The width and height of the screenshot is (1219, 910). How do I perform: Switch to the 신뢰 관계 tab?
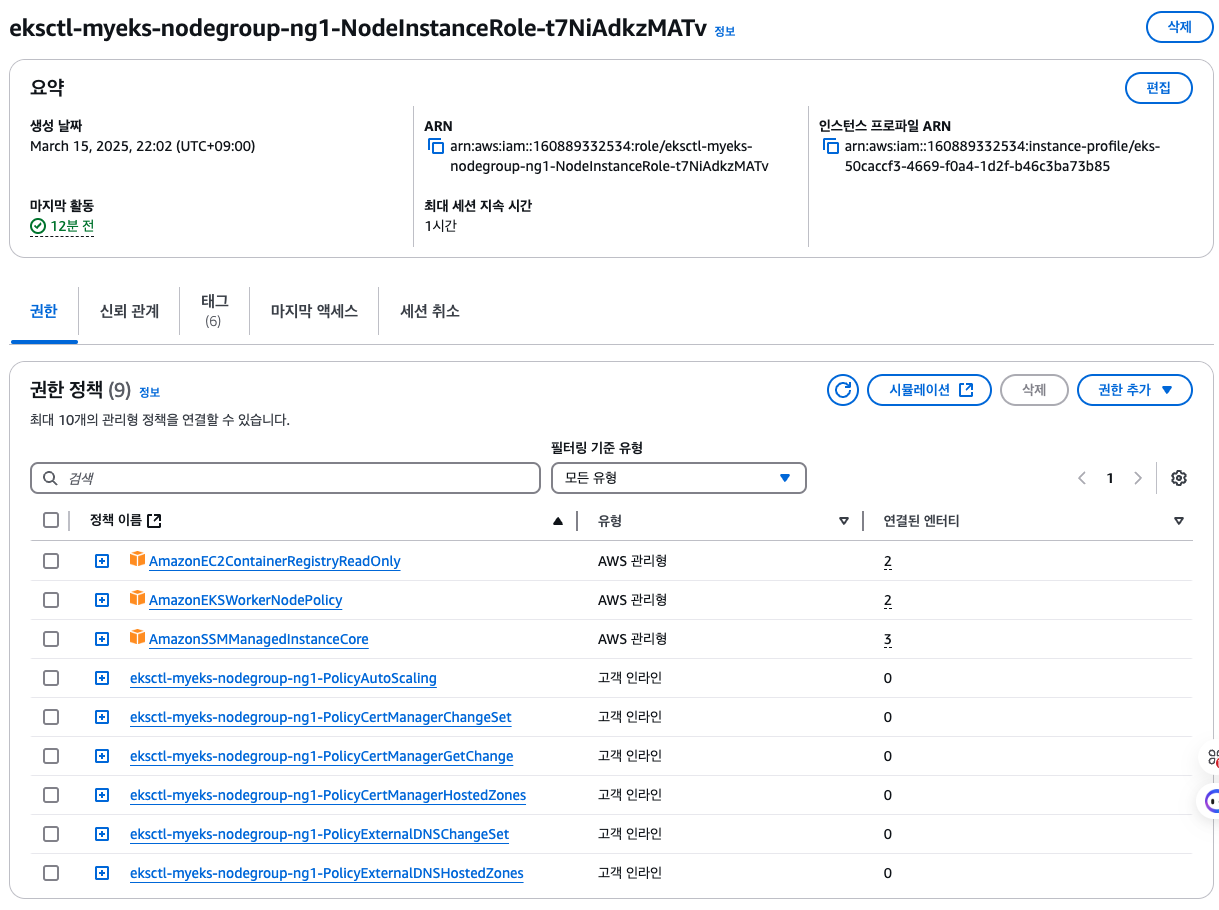pyautogui.click(x=129, y=311)
